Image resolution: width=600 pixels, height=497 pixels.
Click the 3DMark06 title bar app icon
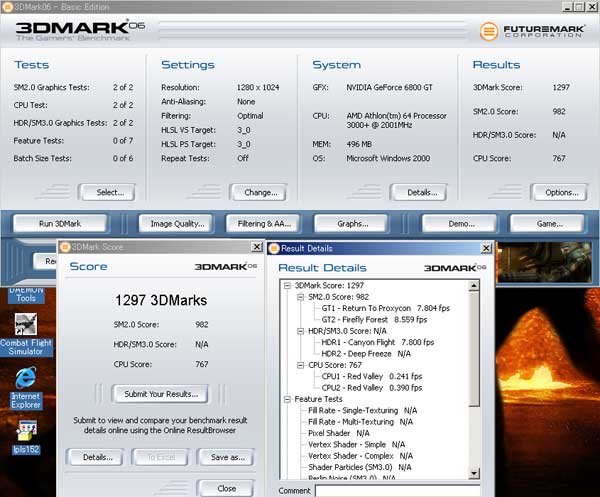pyautogui.click(x=7, y=7)
